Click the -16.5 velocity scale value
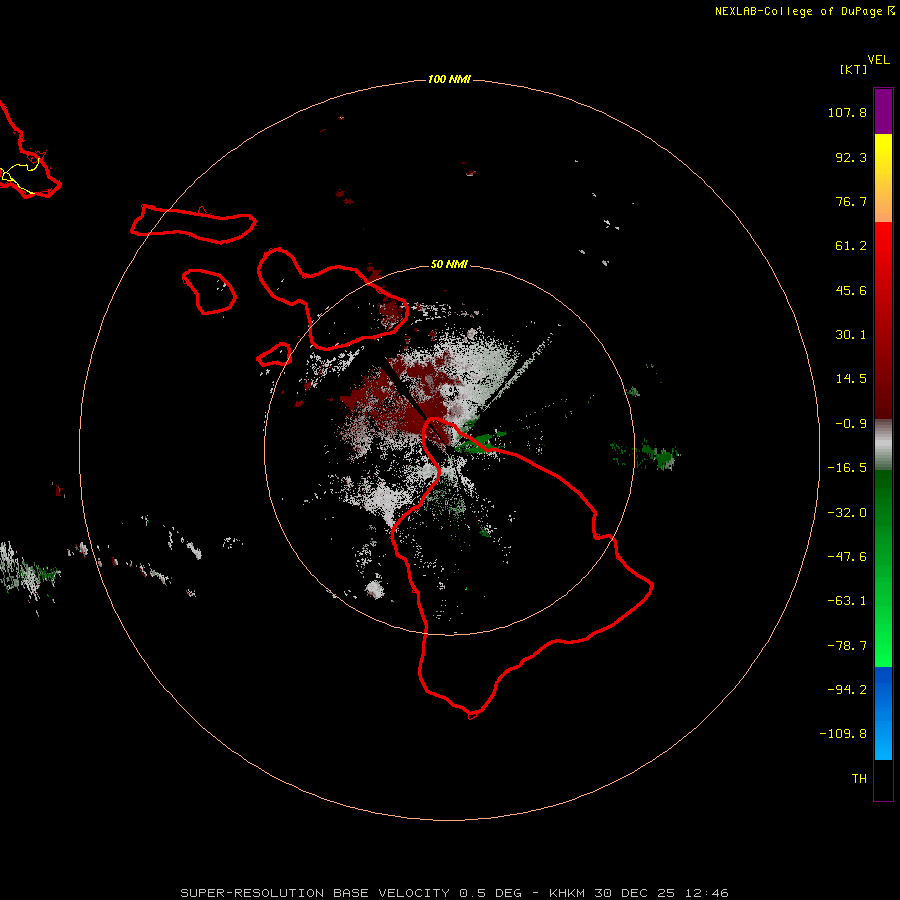The height and width of the screenshot is (900, 900). tap(847, 468)
